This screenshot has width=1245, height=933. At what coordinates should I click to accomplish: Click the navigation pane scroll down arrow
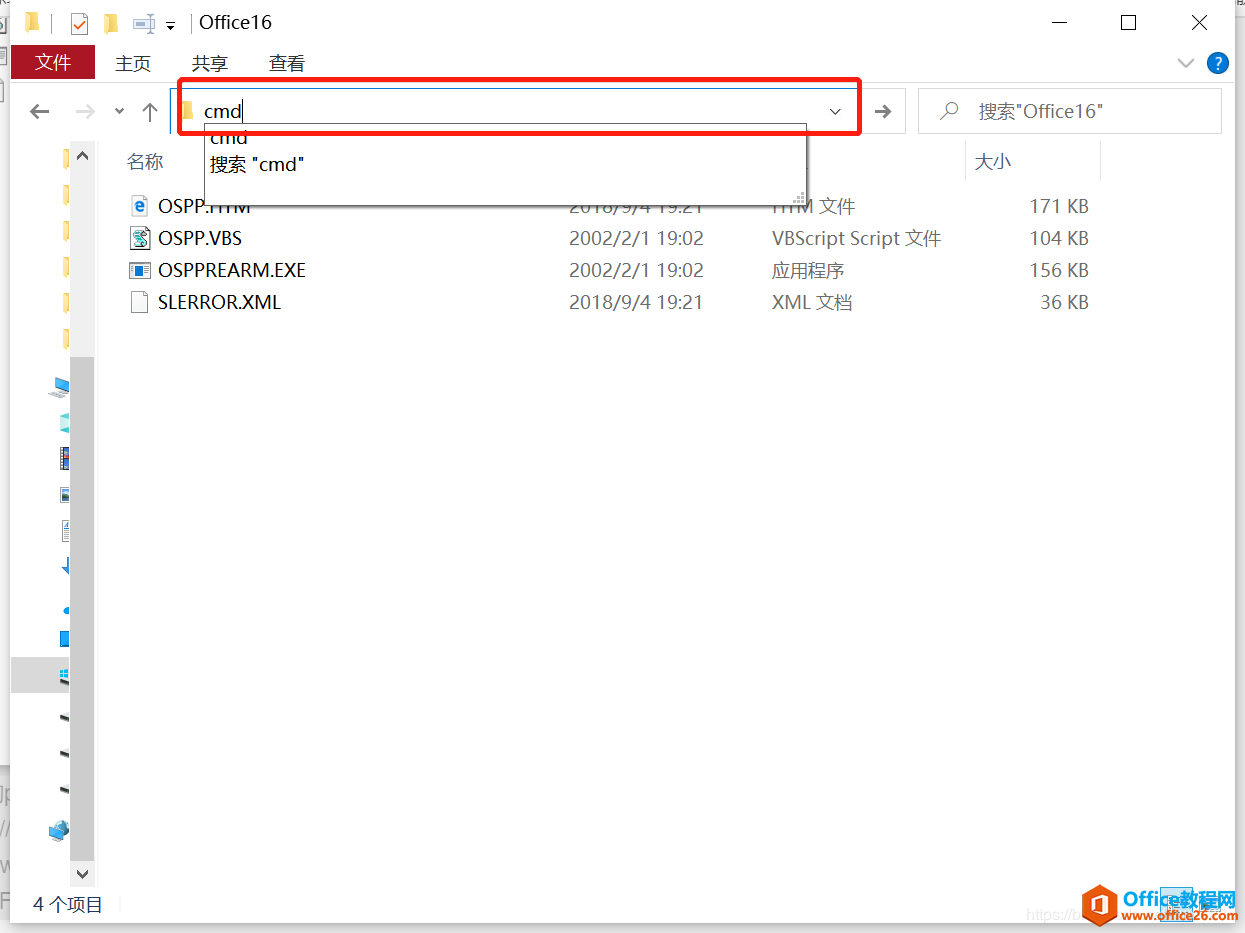(83, 873)
